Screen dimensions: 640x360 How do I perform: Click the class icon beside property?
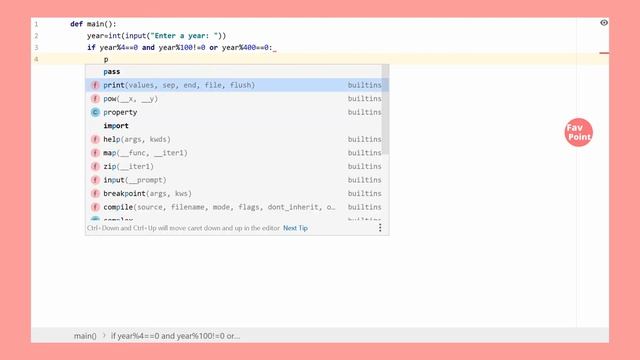[95, 112]
